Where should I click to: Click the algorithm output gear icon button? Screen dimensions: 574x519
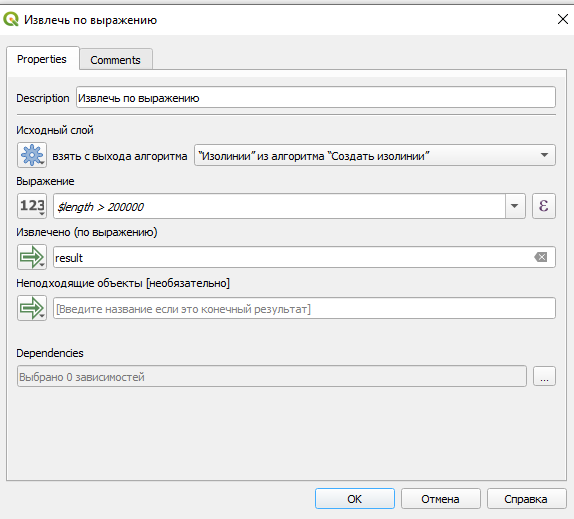32,155
